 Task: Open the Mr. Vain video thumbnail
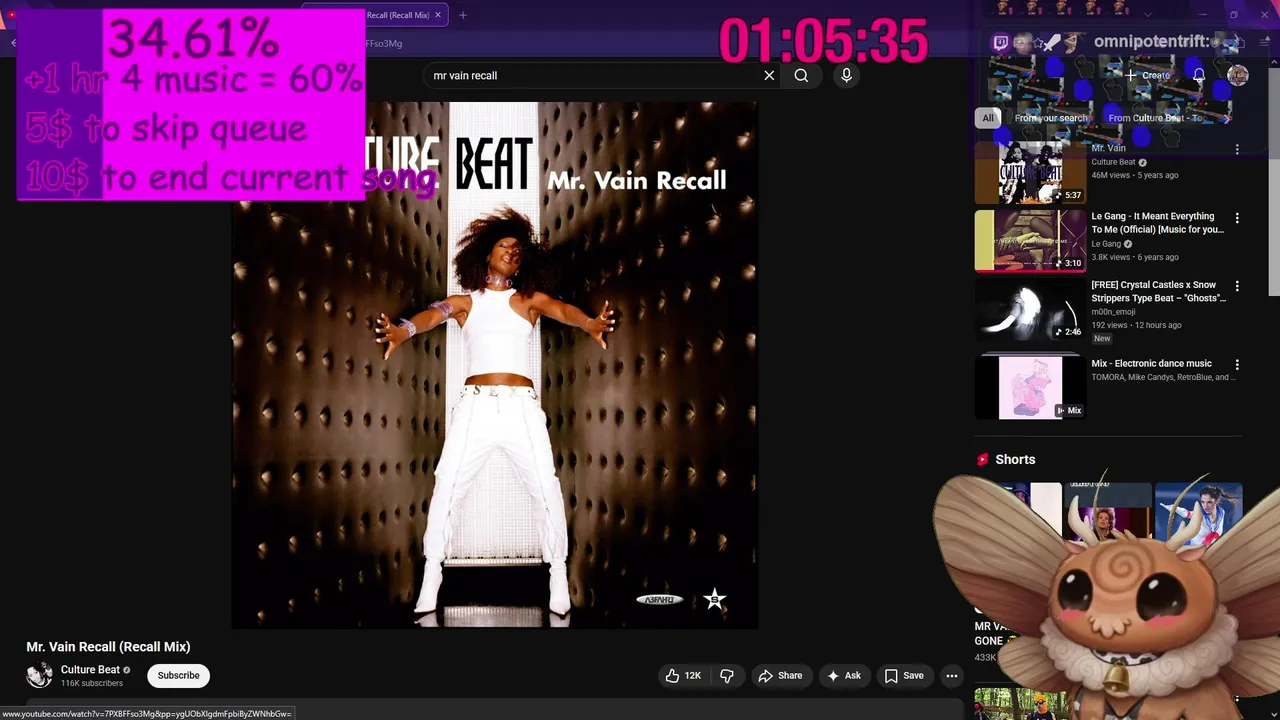(x=1030, y=173)
